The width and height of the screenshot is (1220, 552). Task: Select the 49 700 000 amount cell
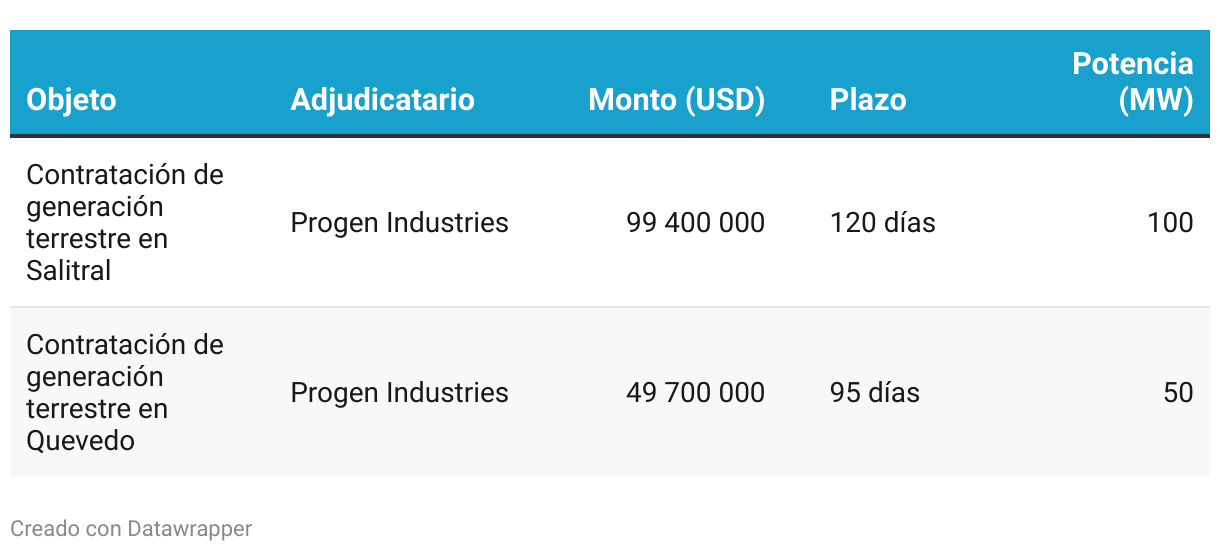(x=695, y=392)
